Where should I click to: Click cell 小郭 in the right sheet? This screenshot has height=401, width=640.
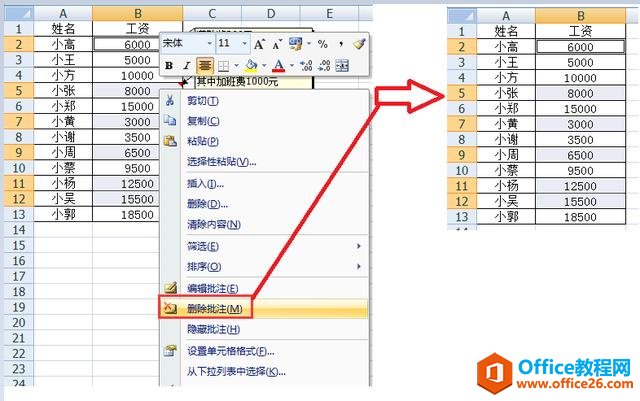[x=506, y=216]
